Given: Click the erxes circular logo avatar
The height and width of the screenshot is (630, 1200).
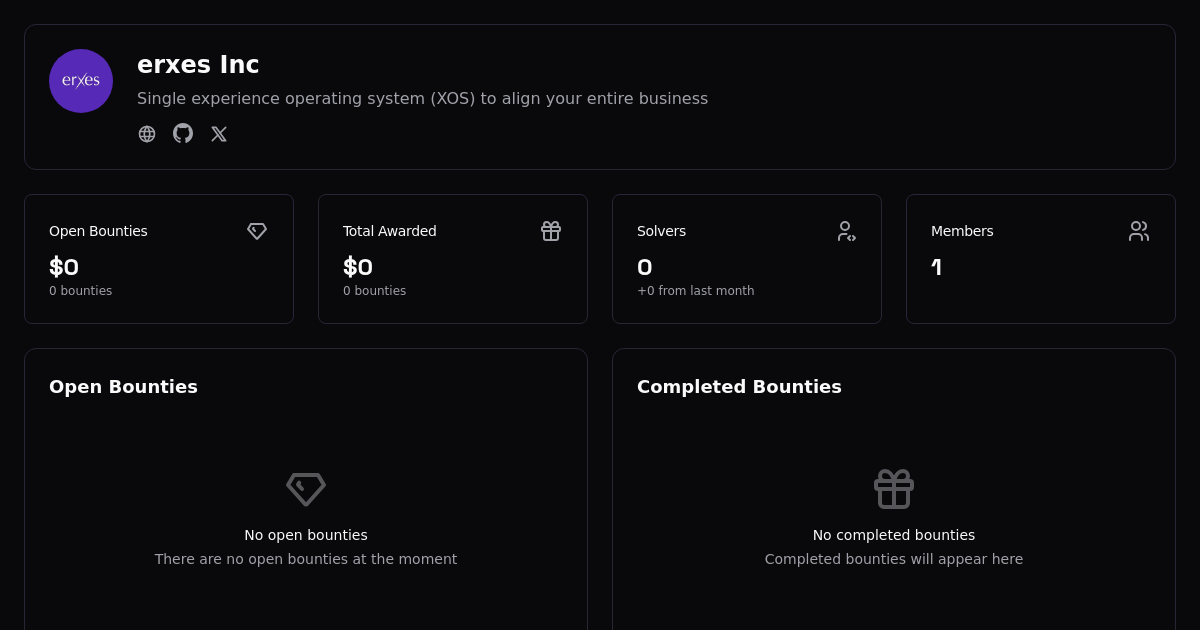Looking at the screenshot, I should pyautogui.click(x=81, y=81).
